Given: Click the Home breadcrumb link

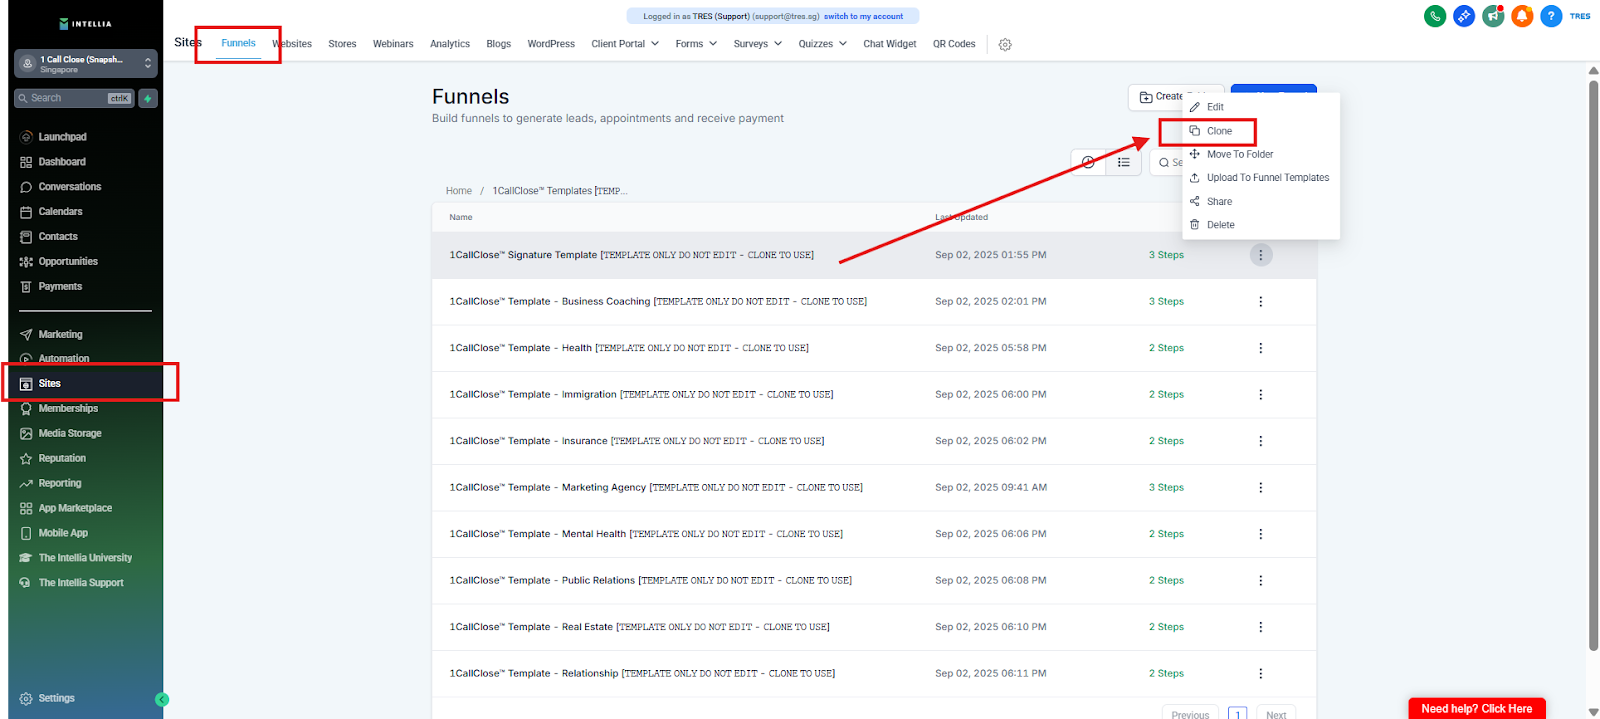Looking at the screenshot, I should point(458,191).
